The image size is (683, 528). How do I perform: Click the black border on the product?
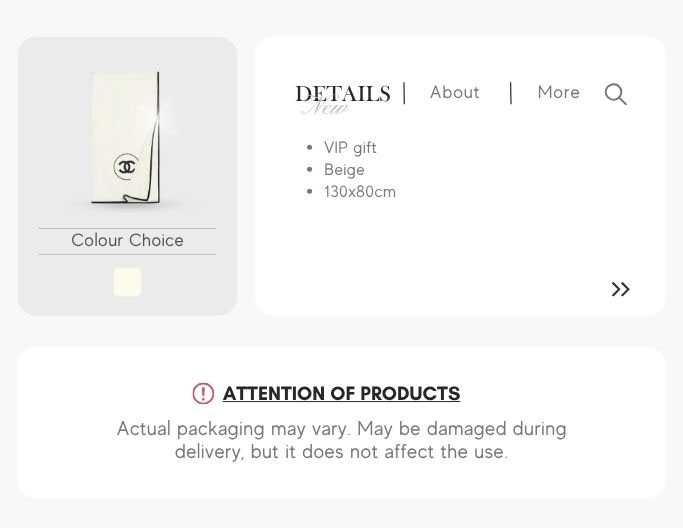pyautogui.click(x=158, y=137)
